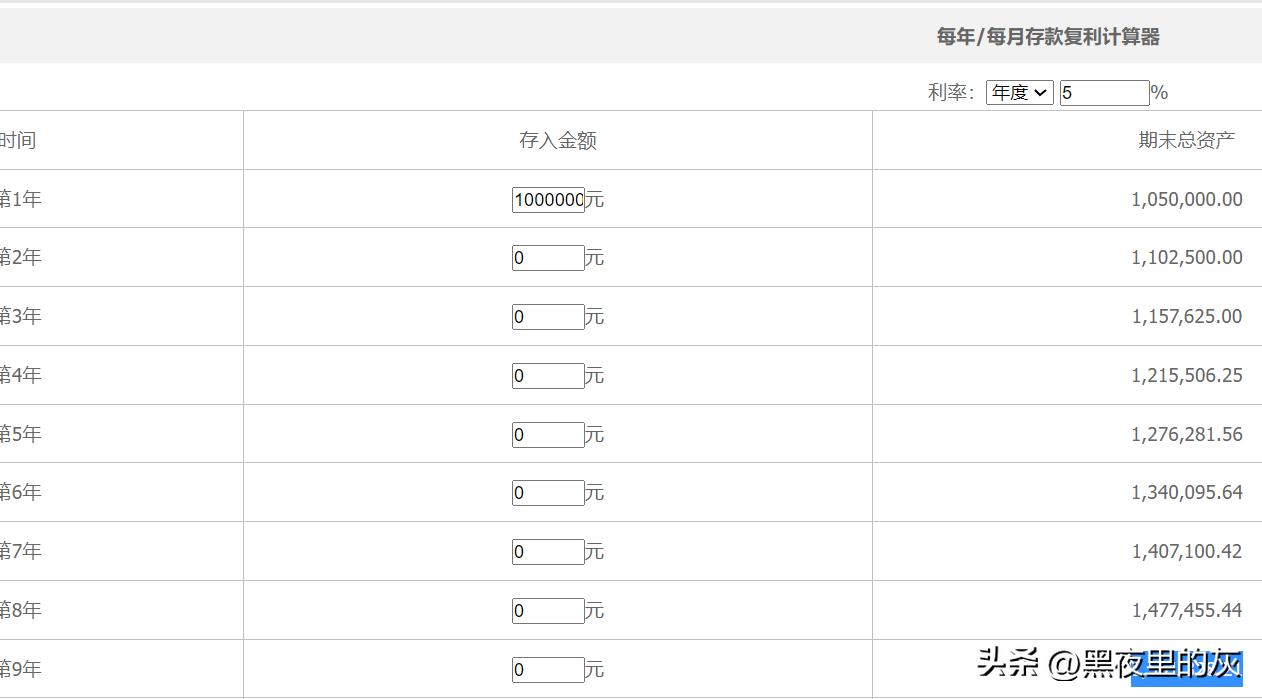This screenshot has width=1262, height=699.
Task: Select the 第3年 deposit amount input
Action: click(548, 317)
